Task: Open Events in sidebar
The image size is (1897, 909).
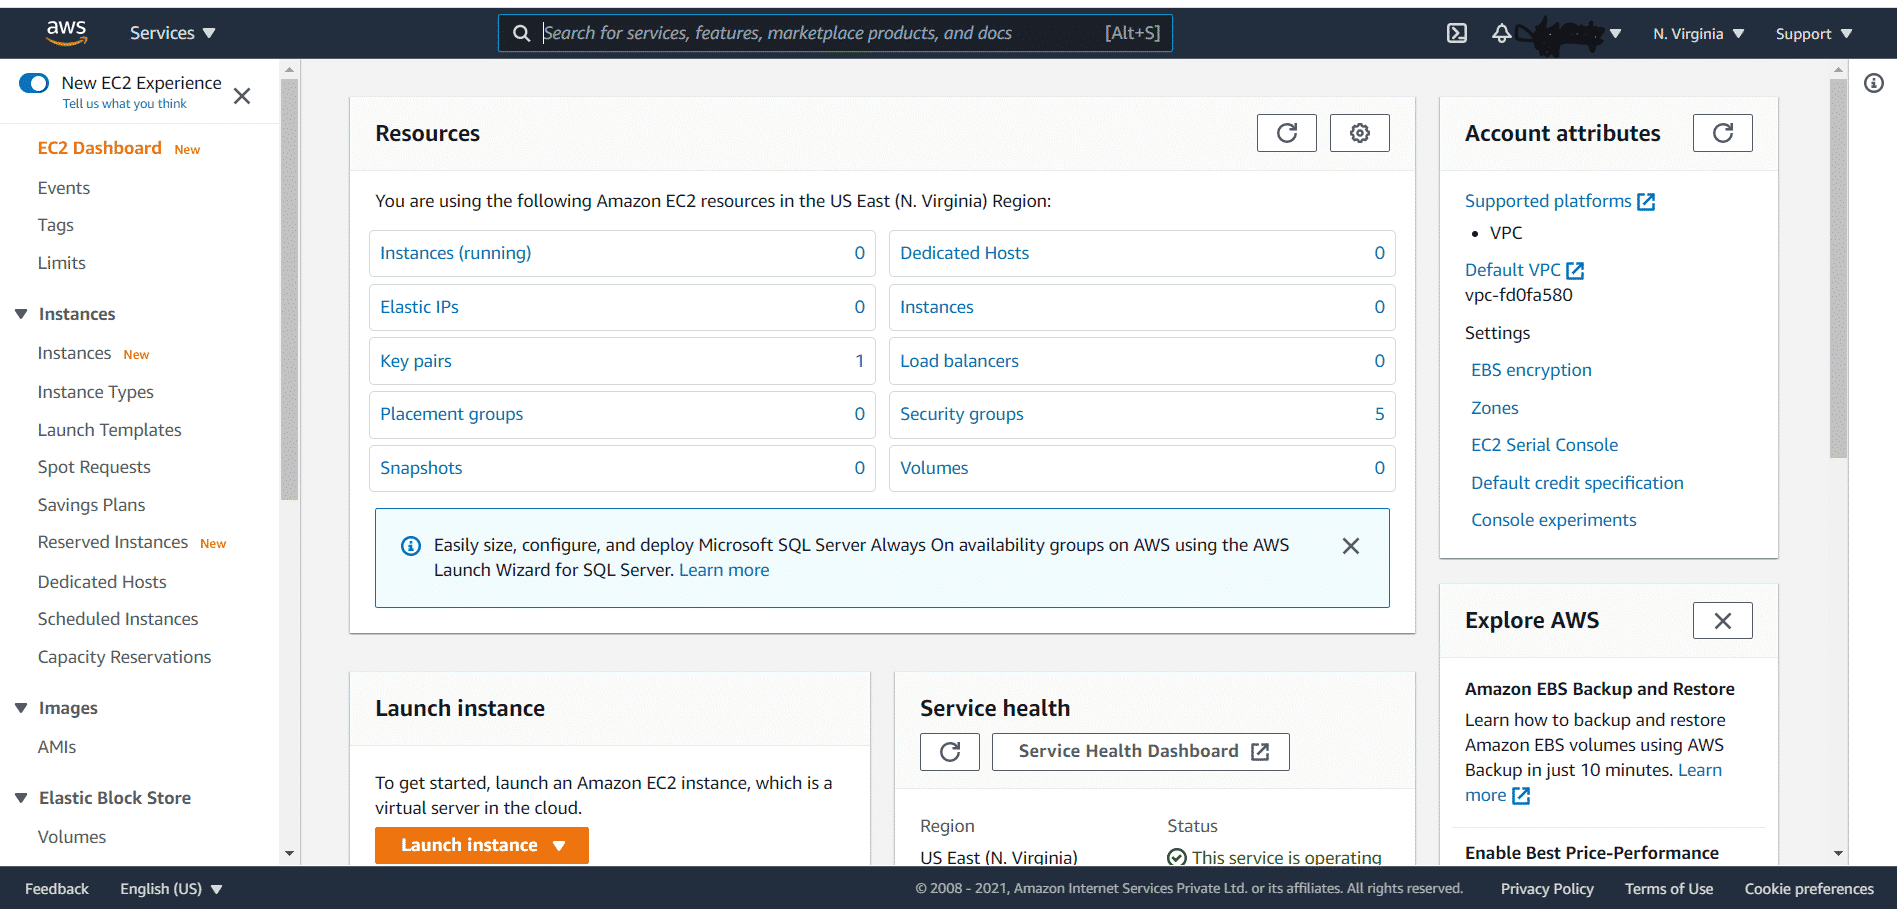Action: click(64, 188)
